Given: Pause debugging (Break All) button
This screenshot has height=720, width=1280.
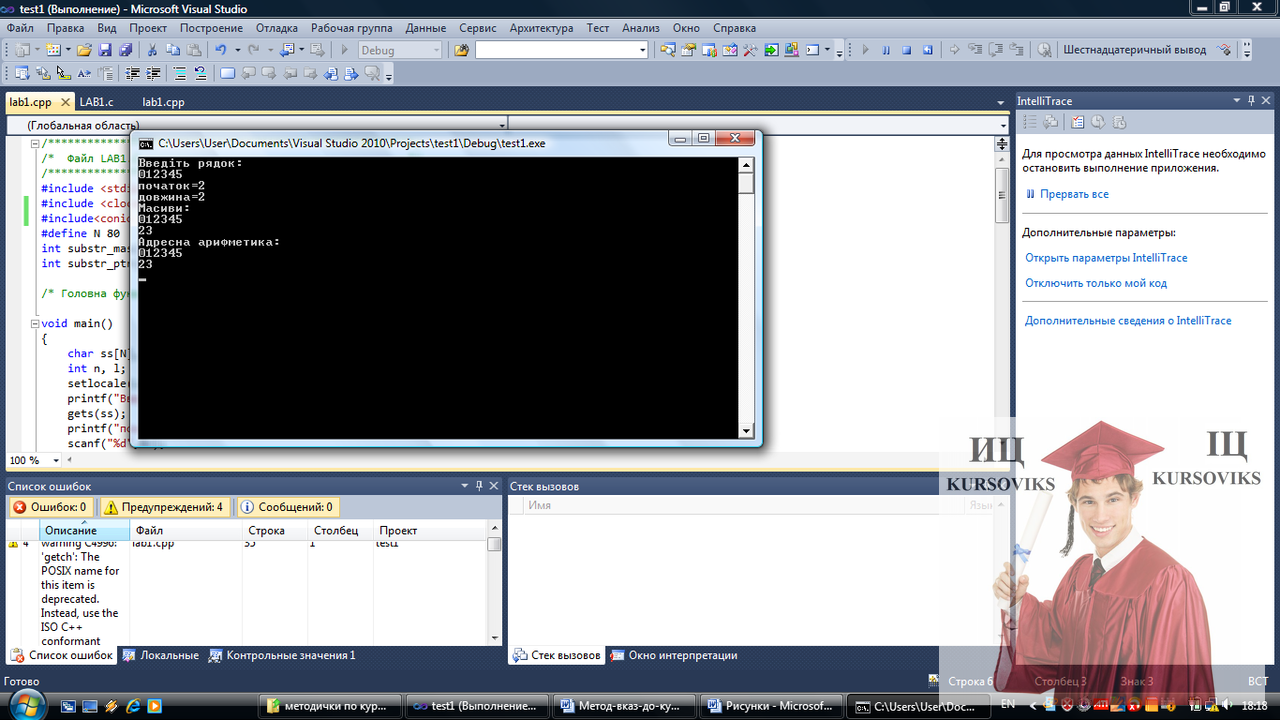Looking at the screenshot, I should click(x=886, y=50).
